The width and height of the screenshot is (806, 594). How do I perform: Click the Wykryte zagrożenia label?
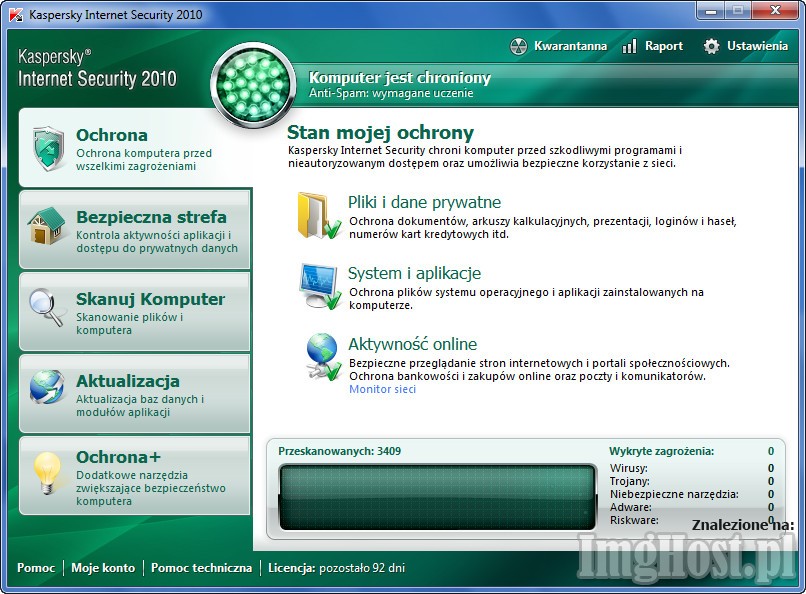click(662, 451)
